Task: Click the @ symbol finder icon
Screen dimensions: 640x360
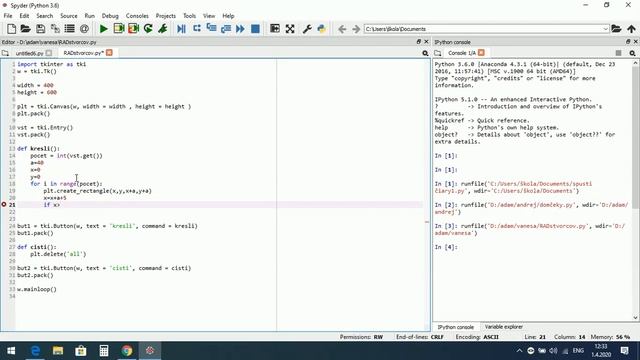Action: tap(84, 29)
